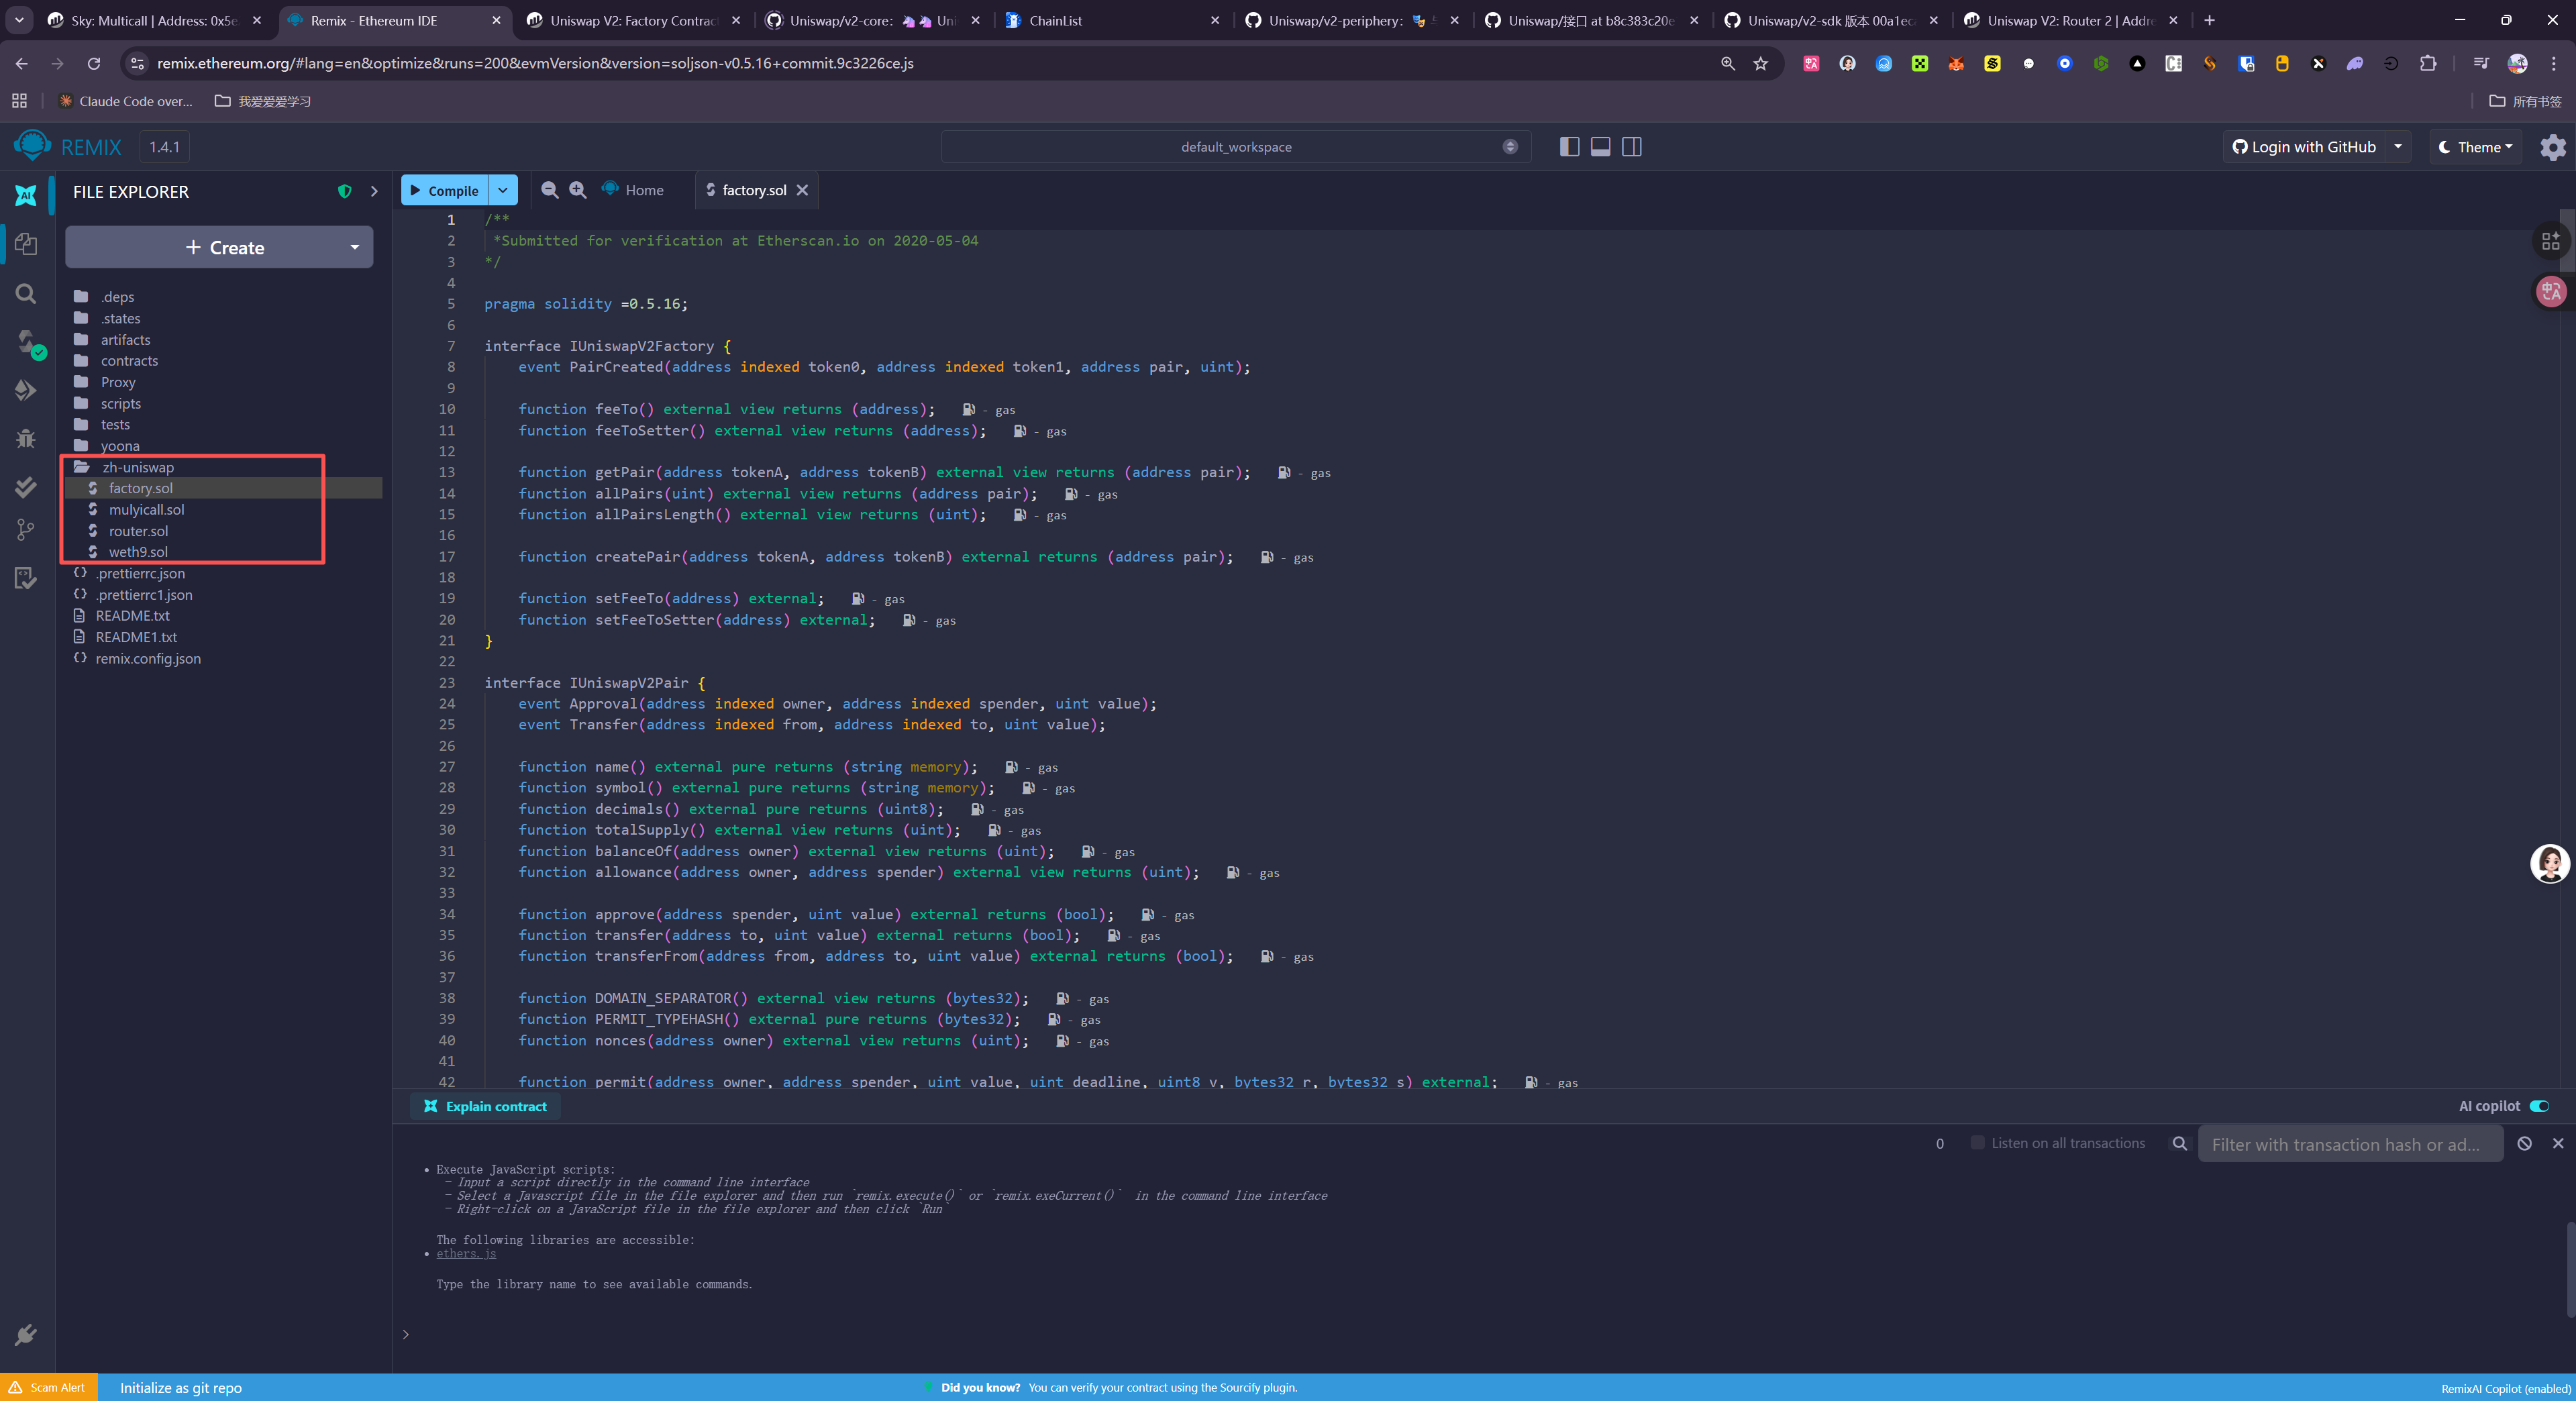The height and width of the screenshot is (1401, 2576).
Task: Open the Theme dropdown
Action: click(2475, 147)
